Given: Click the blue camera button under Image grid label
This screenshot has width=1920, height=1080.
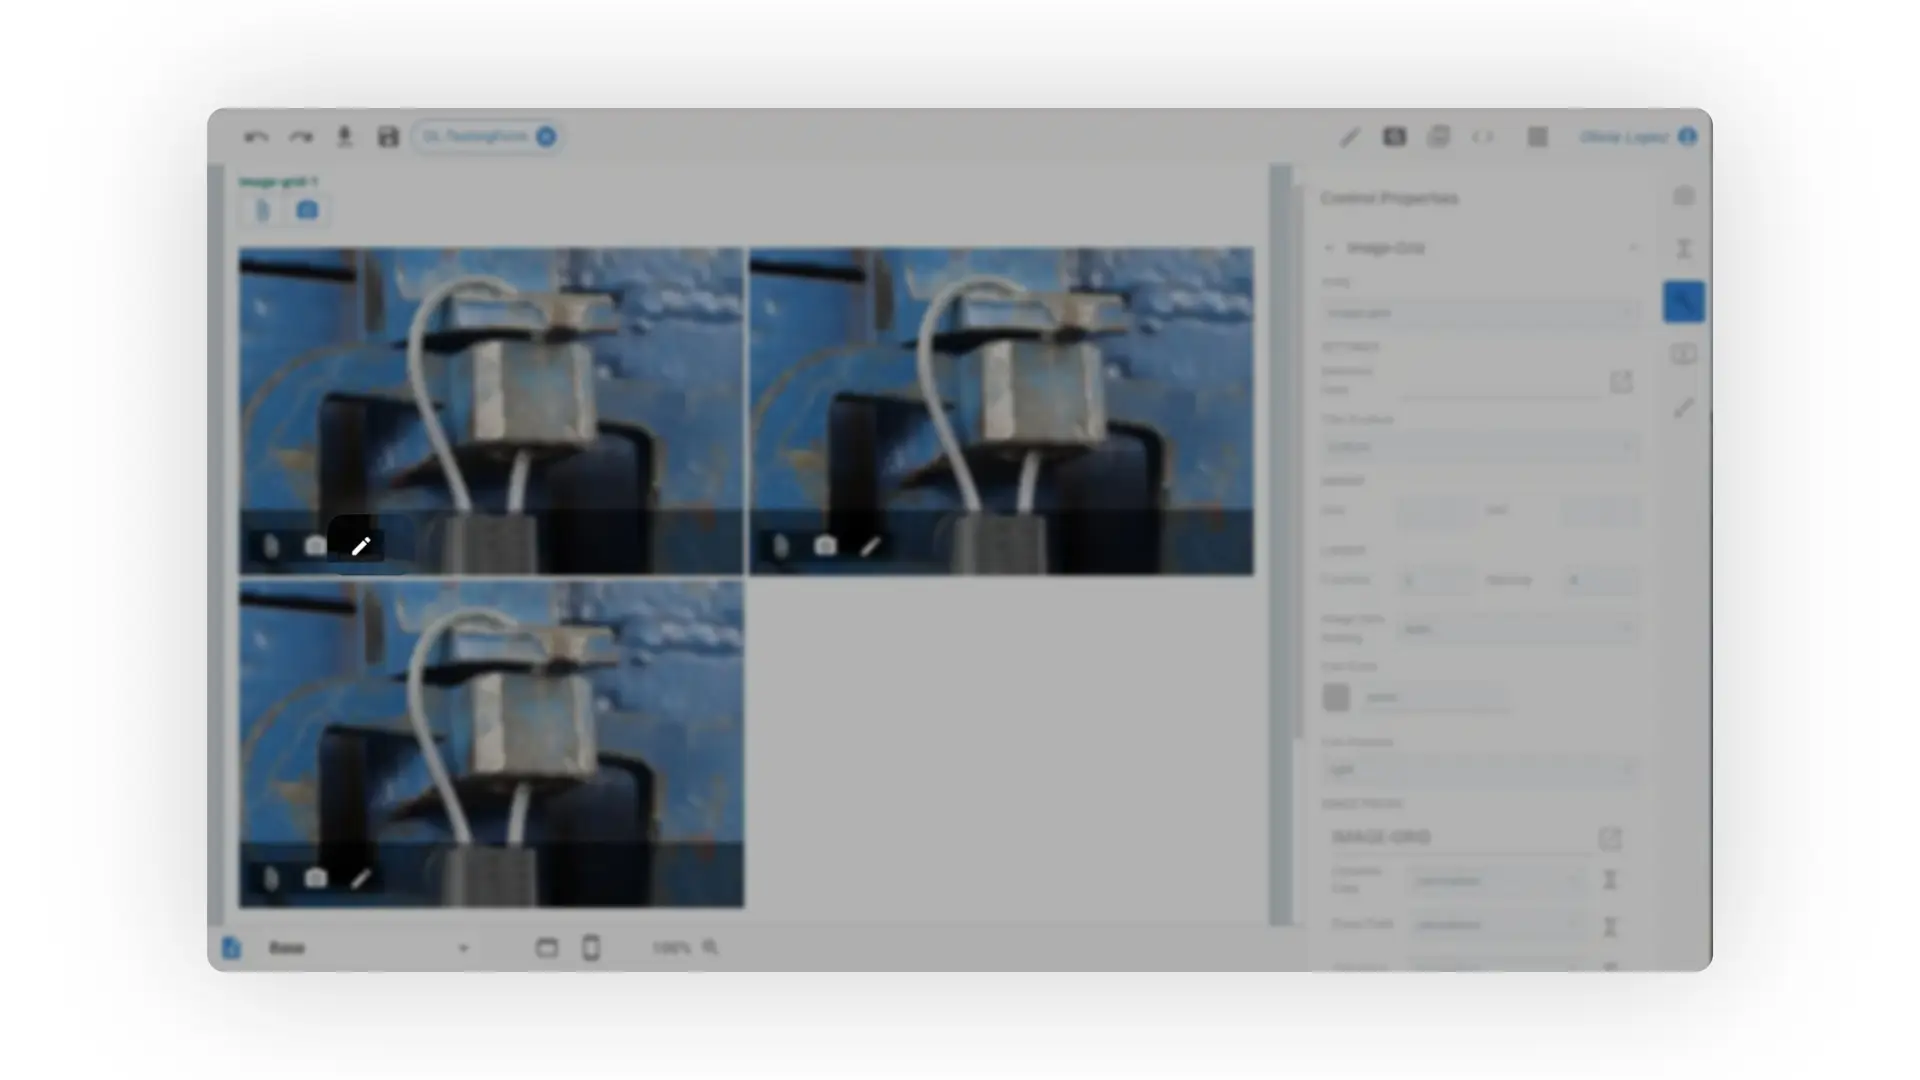Looking at the screenshot, I should pos(307,210).
